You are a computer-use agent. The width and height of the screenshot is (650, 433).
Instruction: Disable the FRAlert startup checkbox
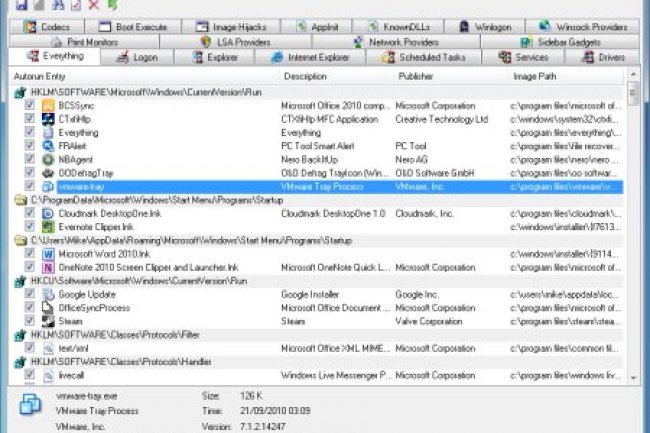30,145
